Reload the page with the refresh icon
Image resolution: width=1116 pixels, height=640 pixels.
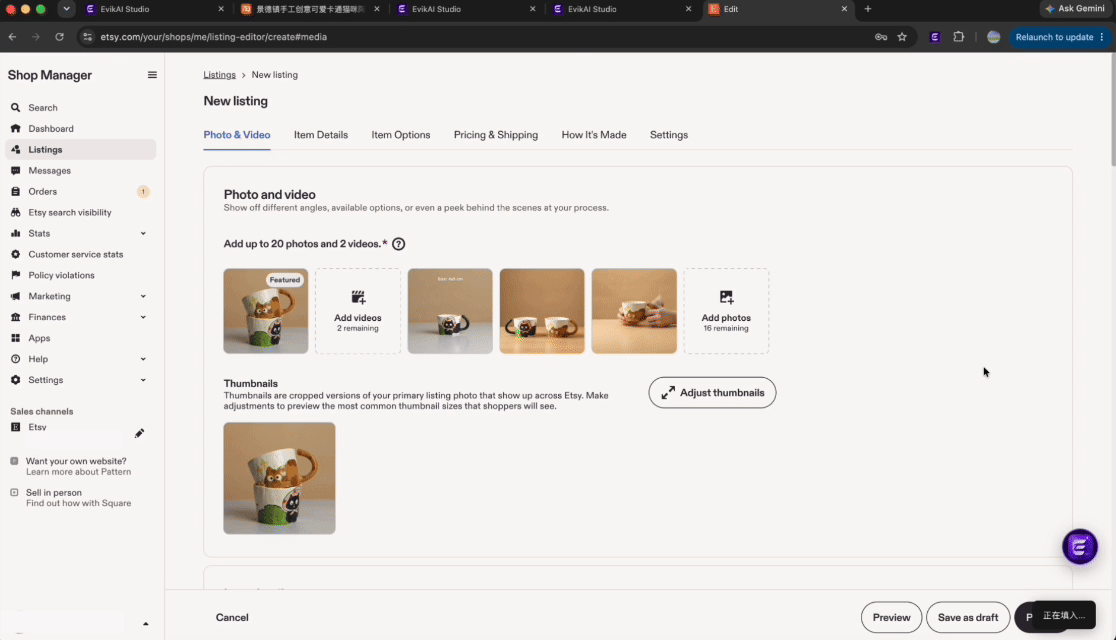tap(59, 37)
